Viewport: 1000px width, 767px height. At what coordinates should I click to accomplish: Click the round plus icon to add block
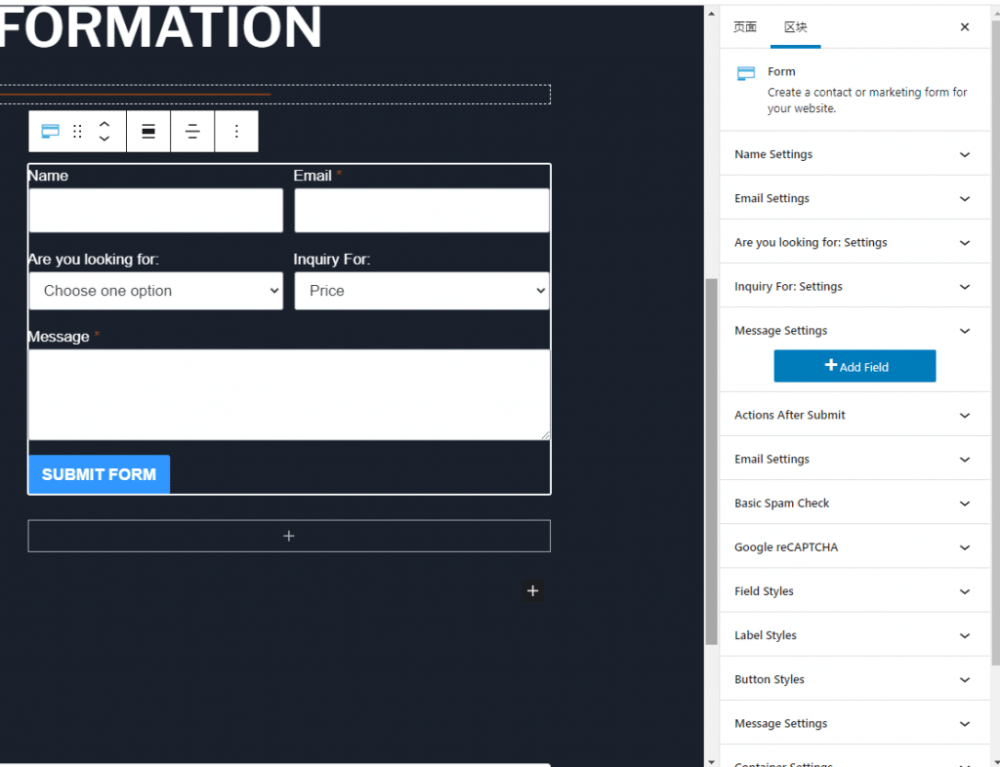click(532, 591)
